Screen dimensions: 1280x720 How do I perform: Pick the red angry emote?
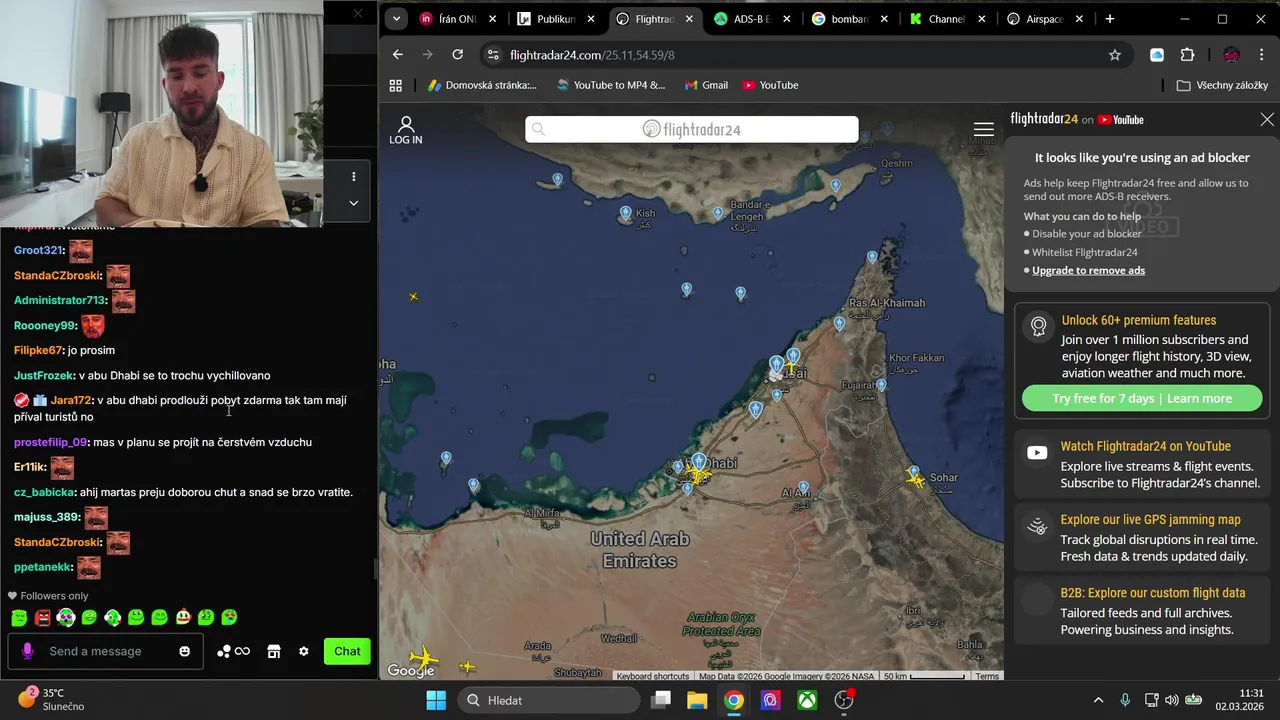tap(43, 618)
